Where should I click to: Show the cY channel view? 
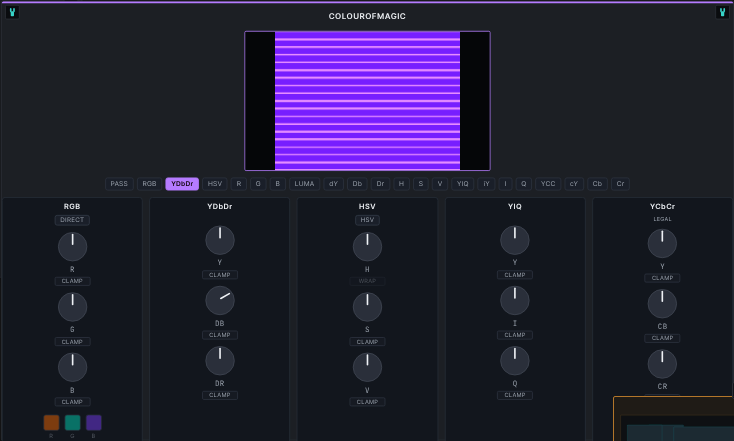[573, 184]
